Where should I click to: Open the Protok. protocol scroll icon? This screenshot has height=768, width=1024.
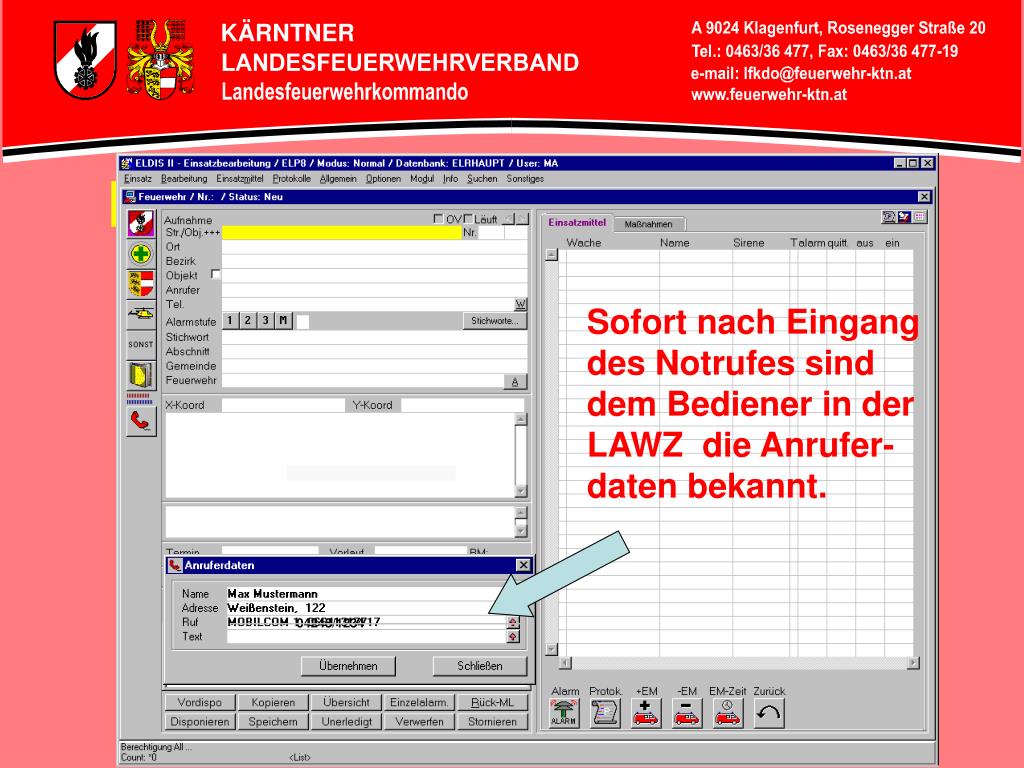pyautogui.click(x=605, y=712)
